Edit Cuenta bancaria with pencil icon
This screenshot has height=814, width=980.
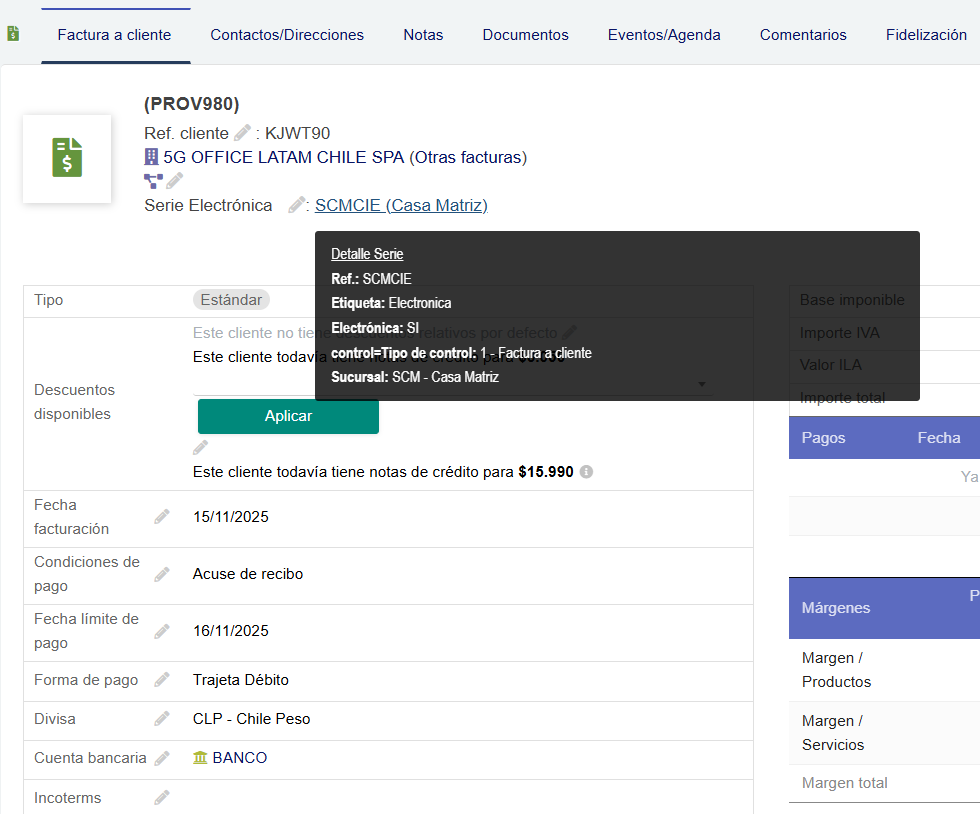click(x=162, y=758)
